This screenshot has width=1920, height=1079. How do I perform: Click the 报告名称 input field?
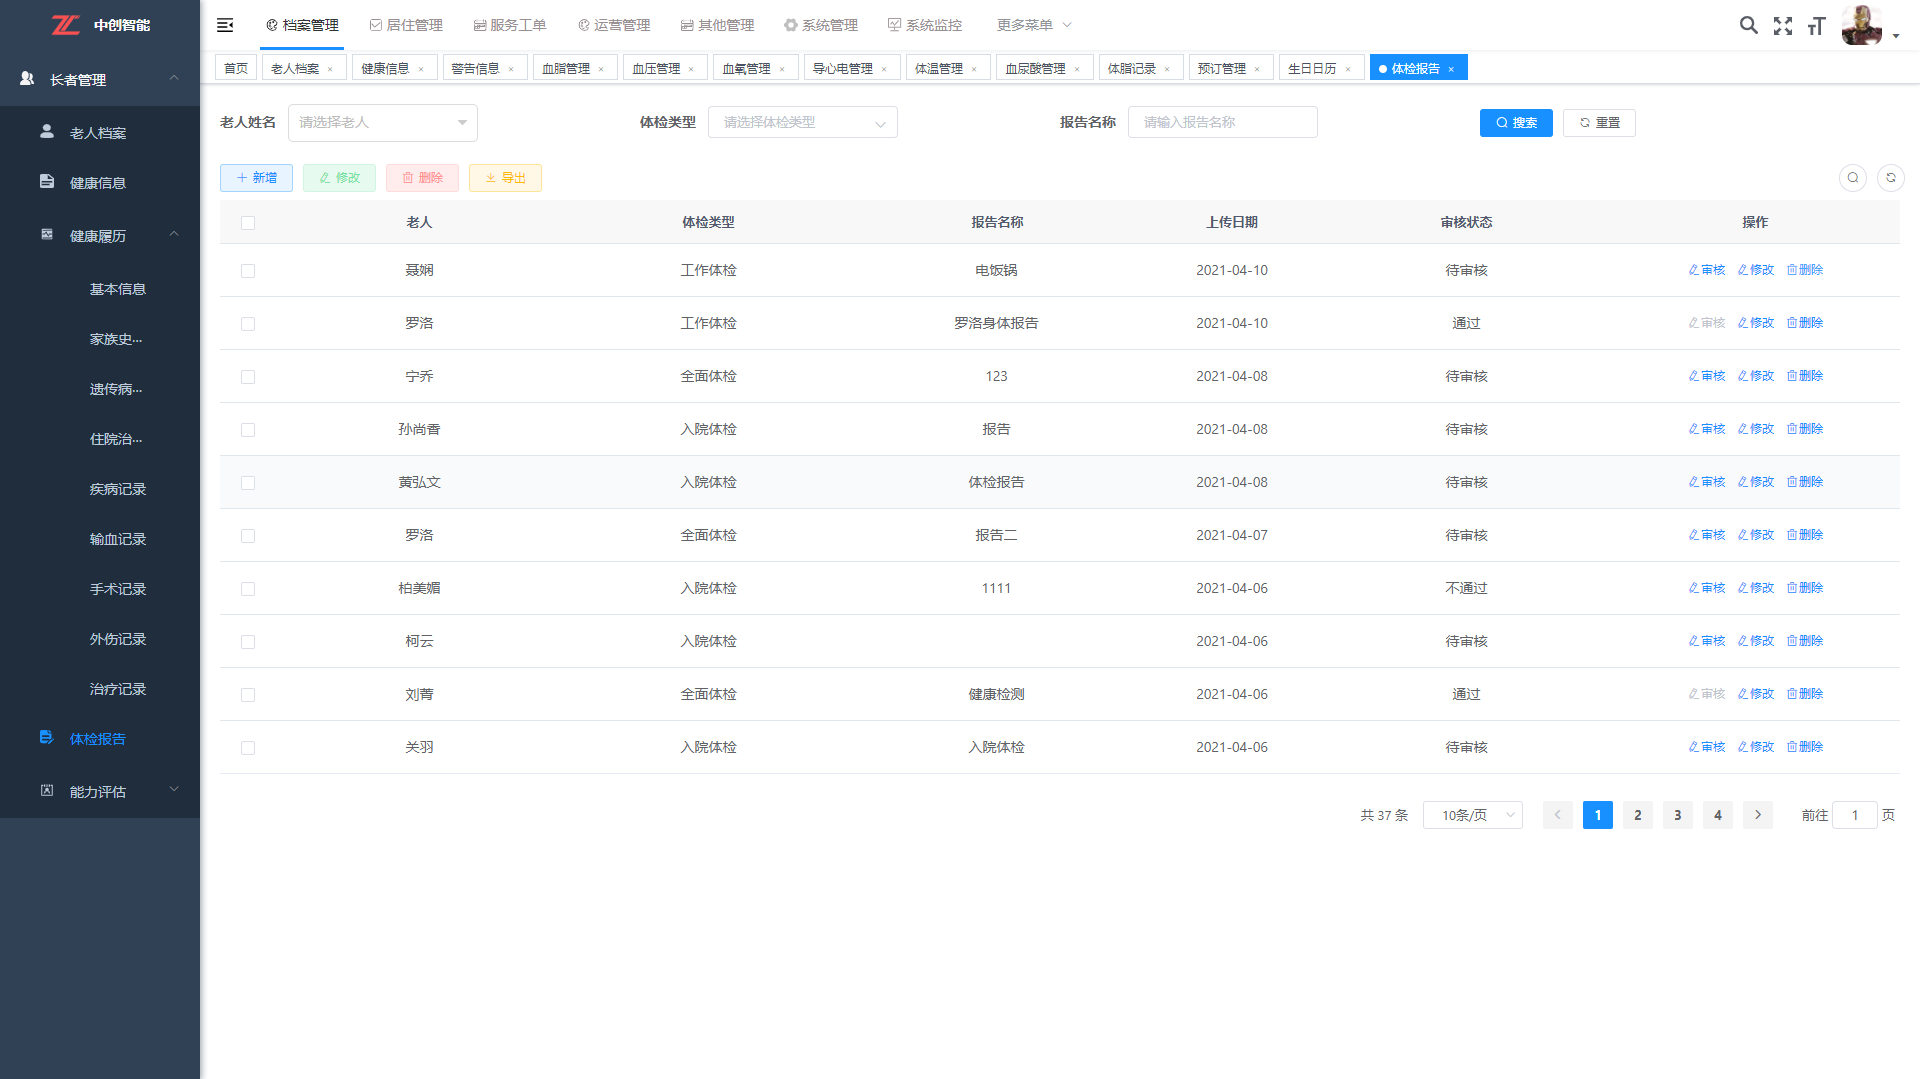pyautogui.click(x=1222, y=123)
